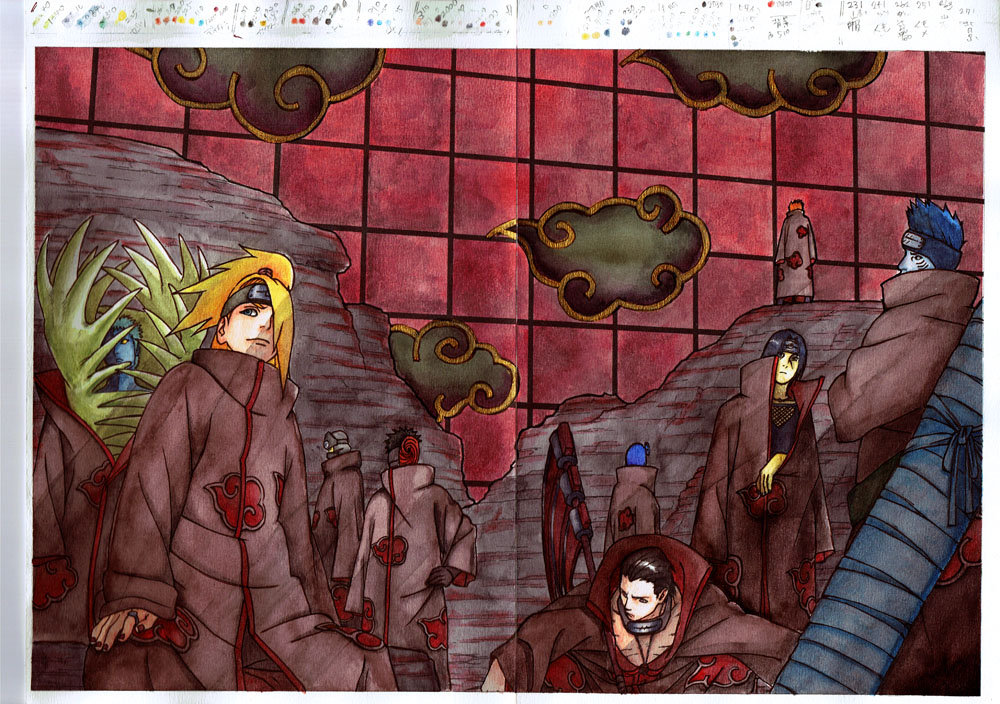The image size is (1000, 704).
Task: Click the spiky blue-haired tall character's head
Action: [930, 237]
